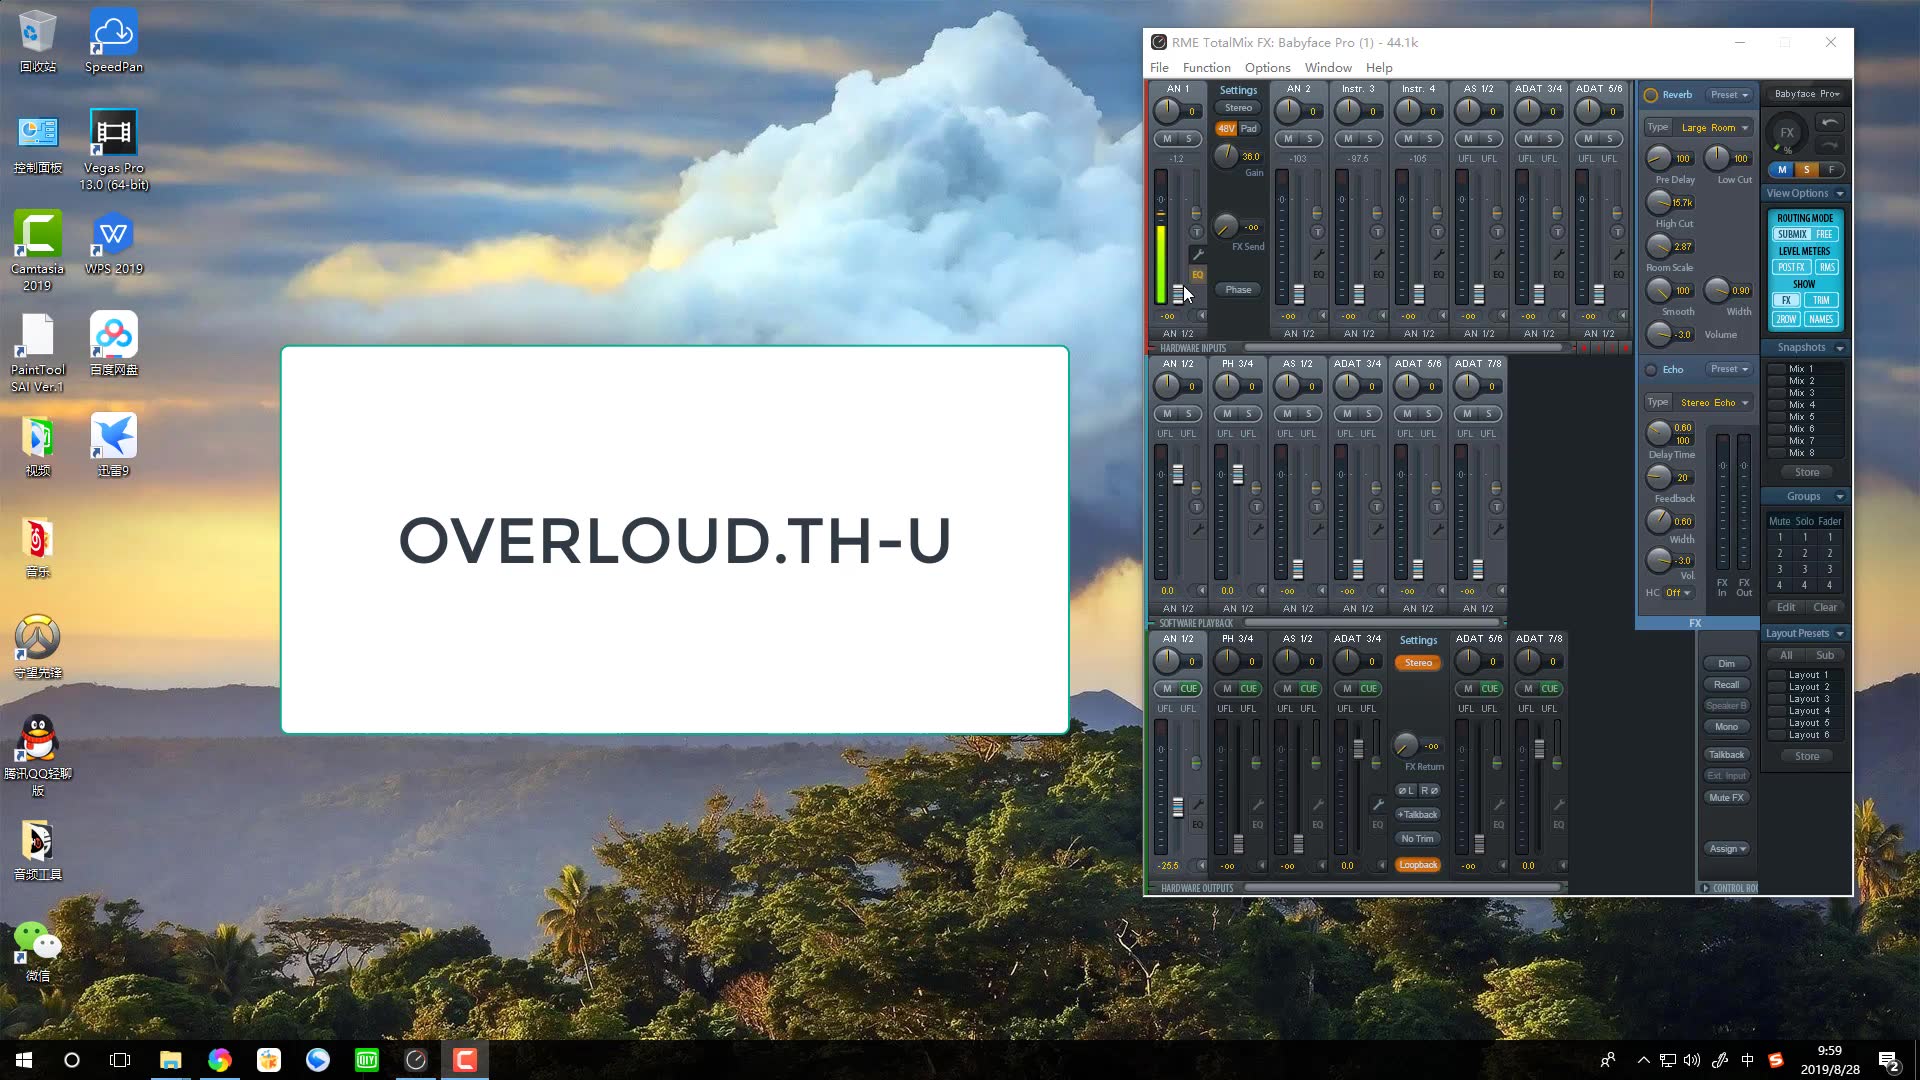Open Camtasia from the Windows taskbar
The height and width of the screenshot is (1080, 1920).
point(465,1060)
